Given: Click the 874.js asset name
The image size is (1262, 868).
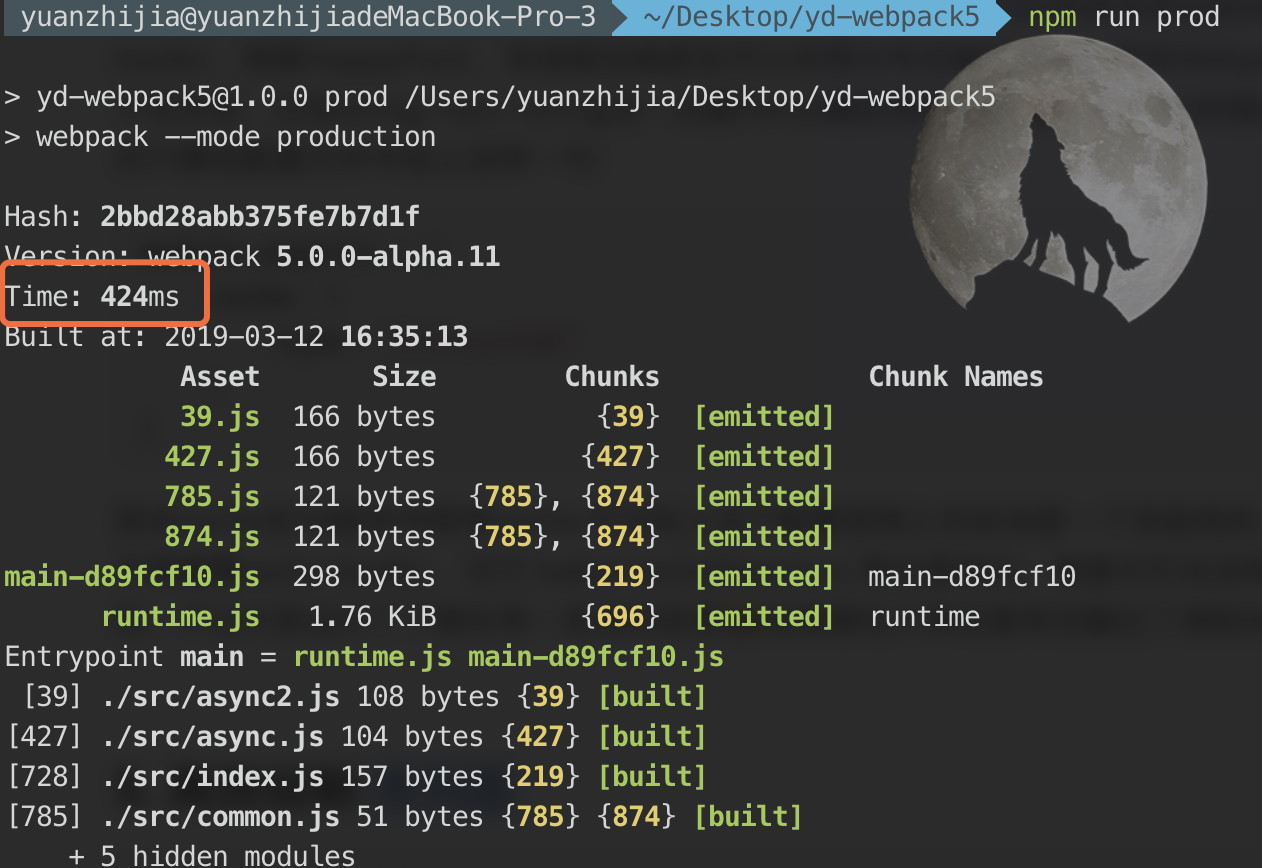Looking at the screenshot, I should point(212,537).
